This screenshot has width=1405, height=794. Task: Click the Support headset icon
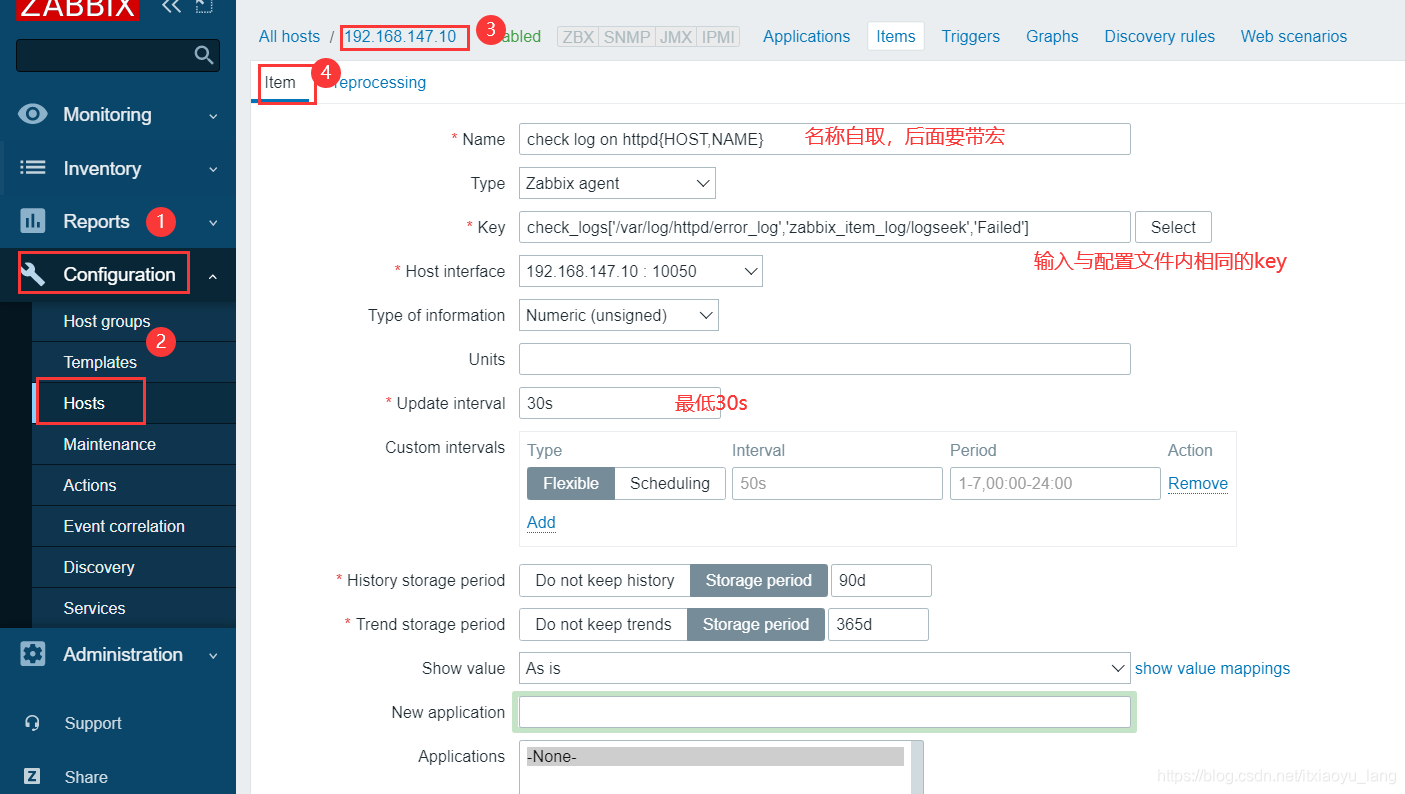[x=33, y=723]
